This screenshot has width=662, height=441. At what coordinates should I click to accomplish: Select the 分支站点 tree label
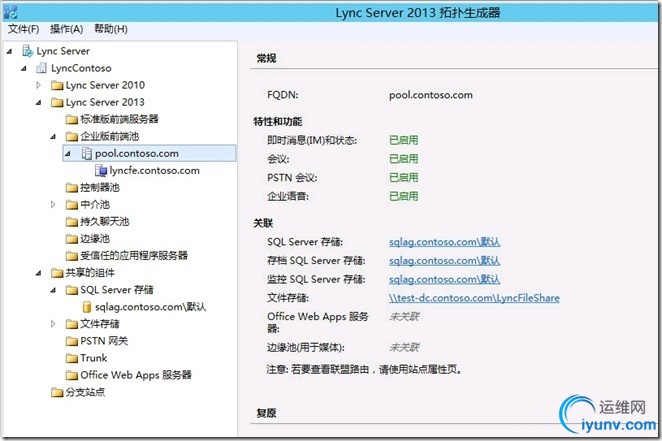(x=85, y=392)
